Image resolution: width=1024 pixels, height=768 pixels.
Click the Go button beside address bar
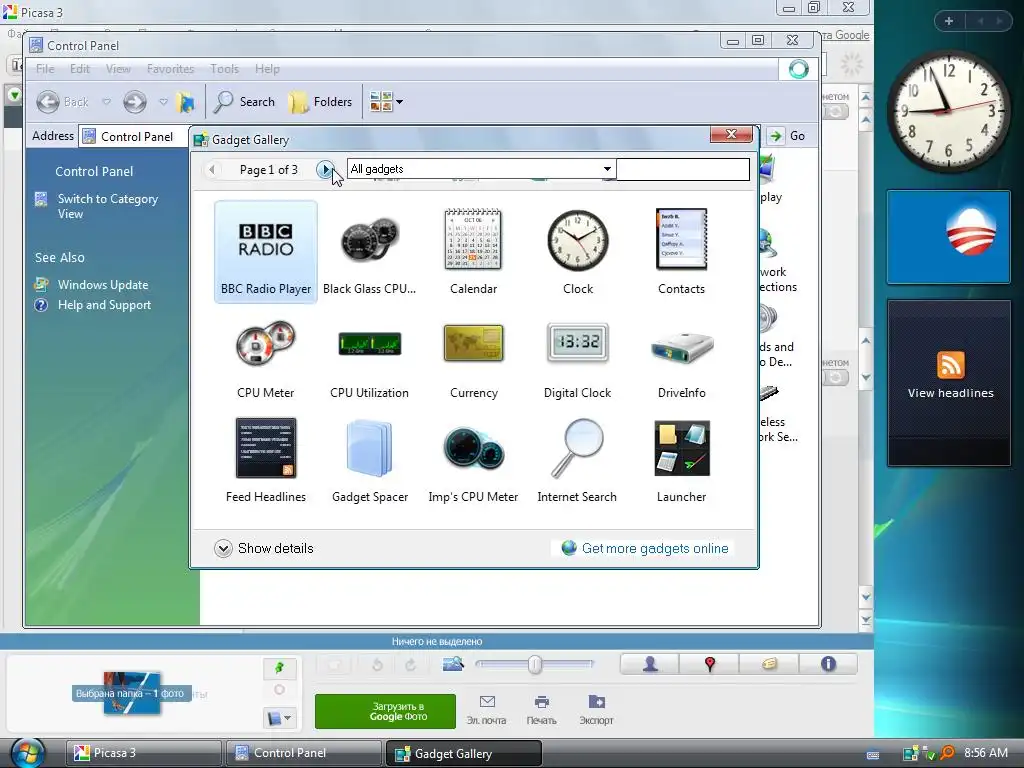tap(788, 136)
